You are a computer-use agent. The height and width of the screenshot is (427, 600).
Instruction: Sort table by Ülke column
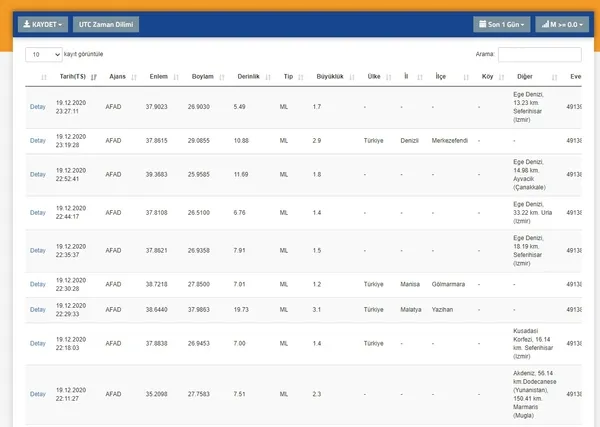(374, 76)
